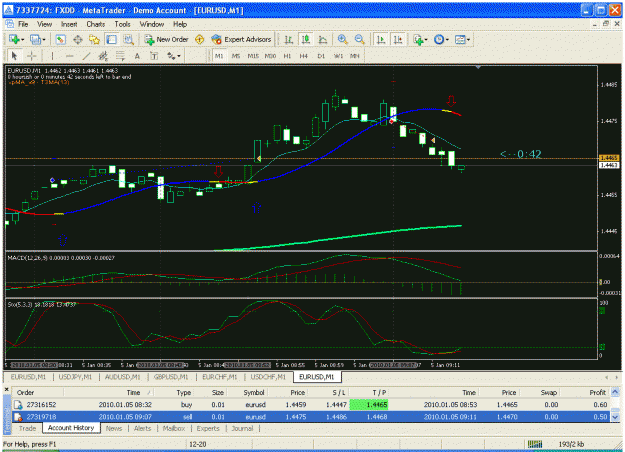The height and width of the screenshot is (452, 625).
Task: Select the Cursor arrow tool
Action: 14,56
